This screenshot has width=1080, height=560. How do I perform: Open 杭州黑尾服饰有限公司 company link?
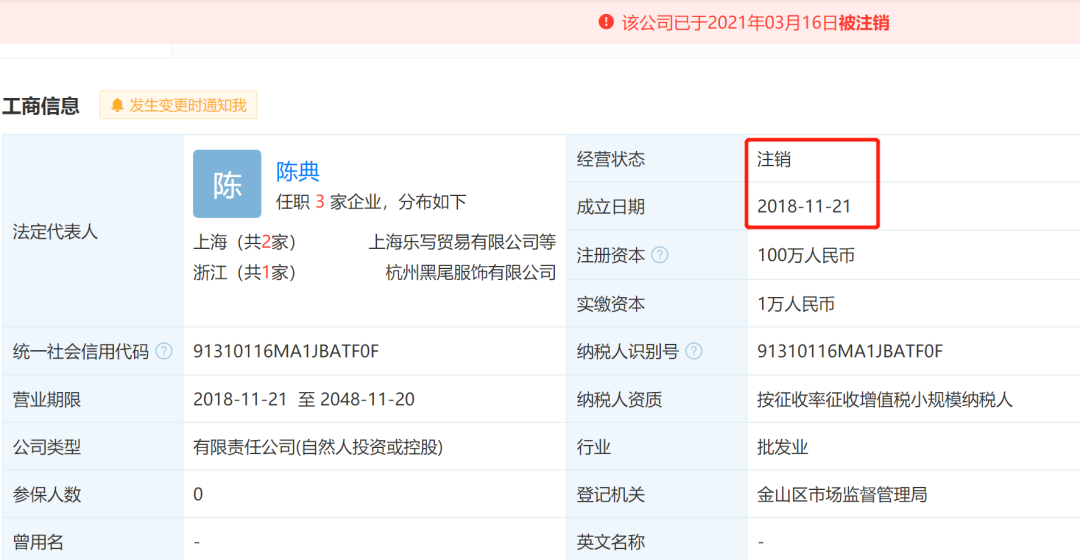(470, 273)
